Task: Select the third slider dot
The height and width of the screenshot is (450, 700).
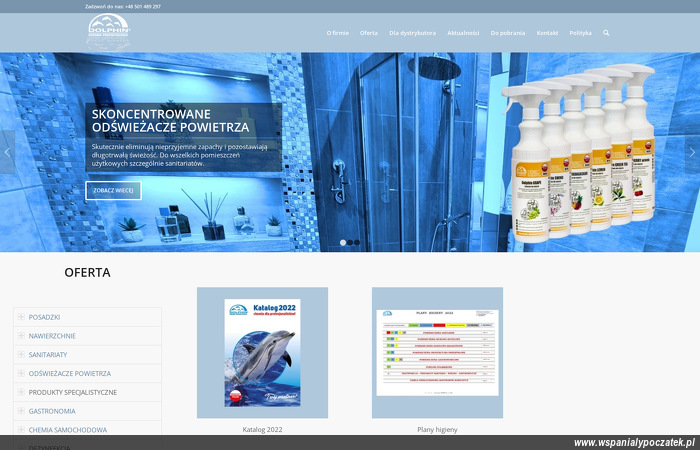Action: point(357,243)
